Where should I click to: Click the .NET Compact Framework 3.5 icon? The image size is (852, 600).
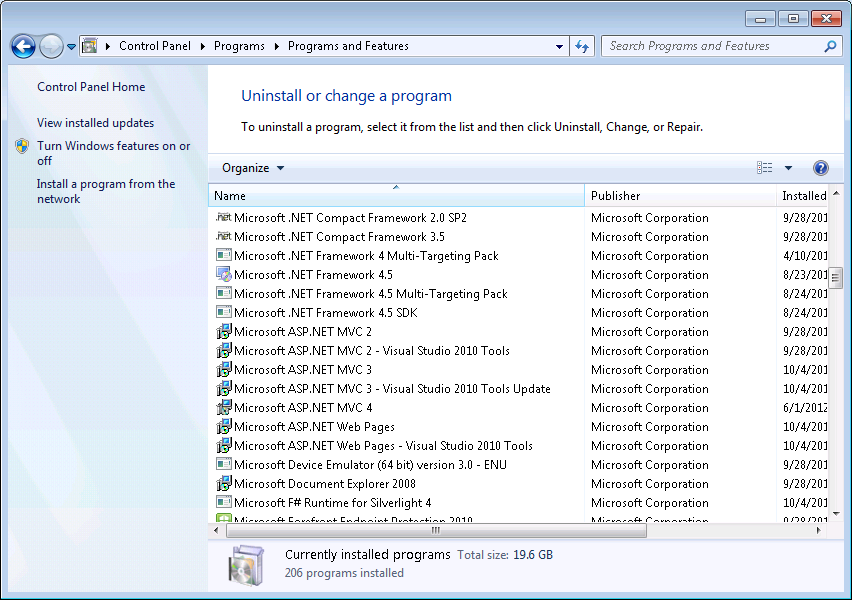(223, 236)
